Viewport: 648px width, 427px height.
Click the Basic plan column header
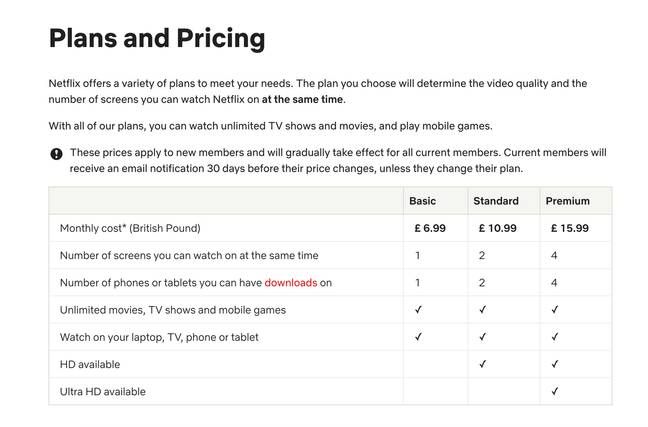[x=422, y=201]
